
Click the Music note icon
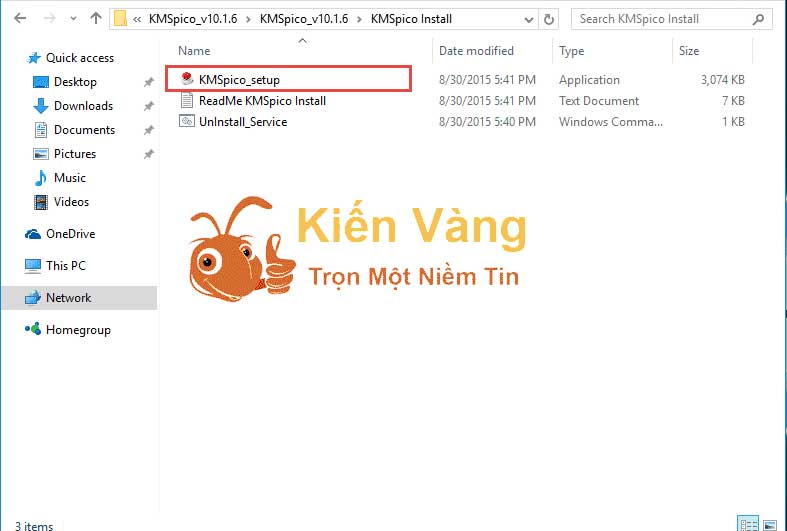coord(41,178)
